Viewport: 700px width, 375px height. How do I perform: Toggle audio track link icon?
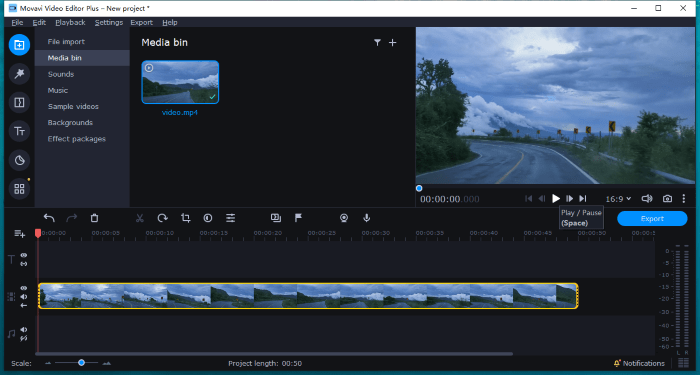(24, 338)
